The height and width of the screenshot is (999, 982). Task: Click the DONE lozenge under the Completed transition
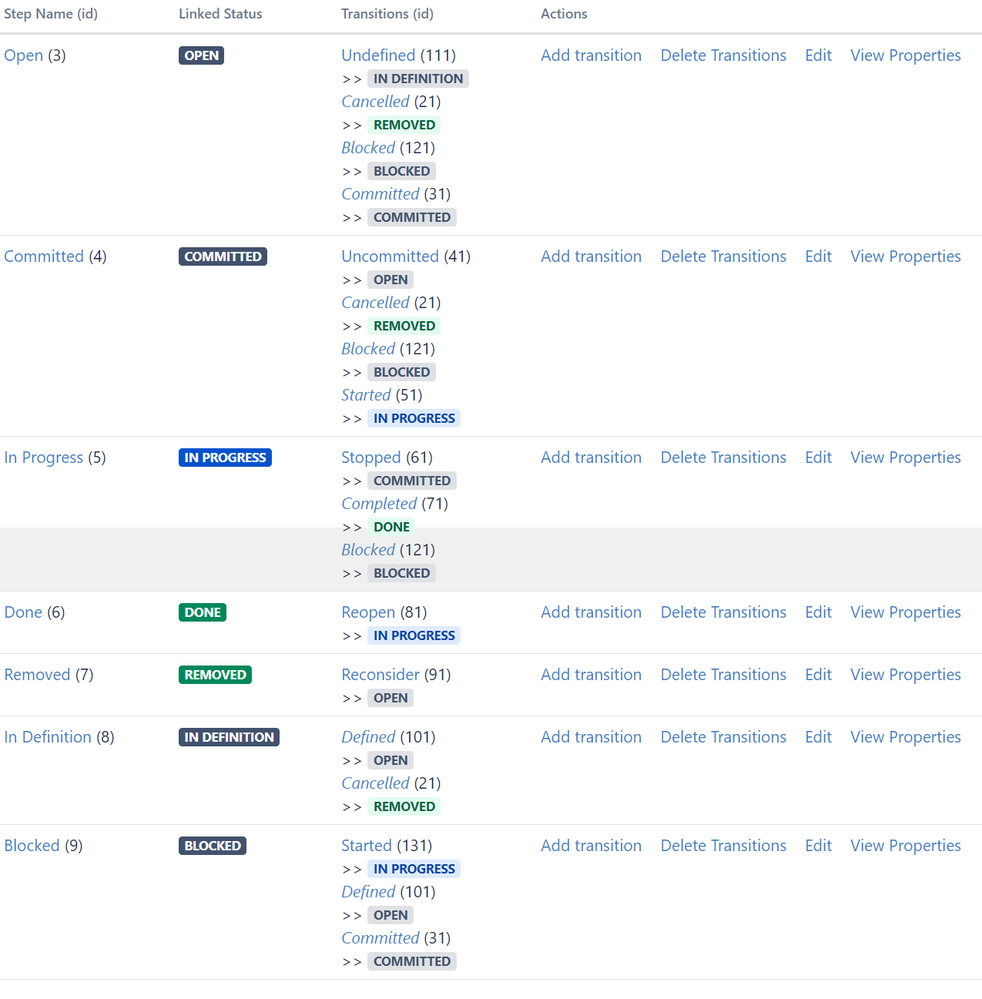(391, 526)
